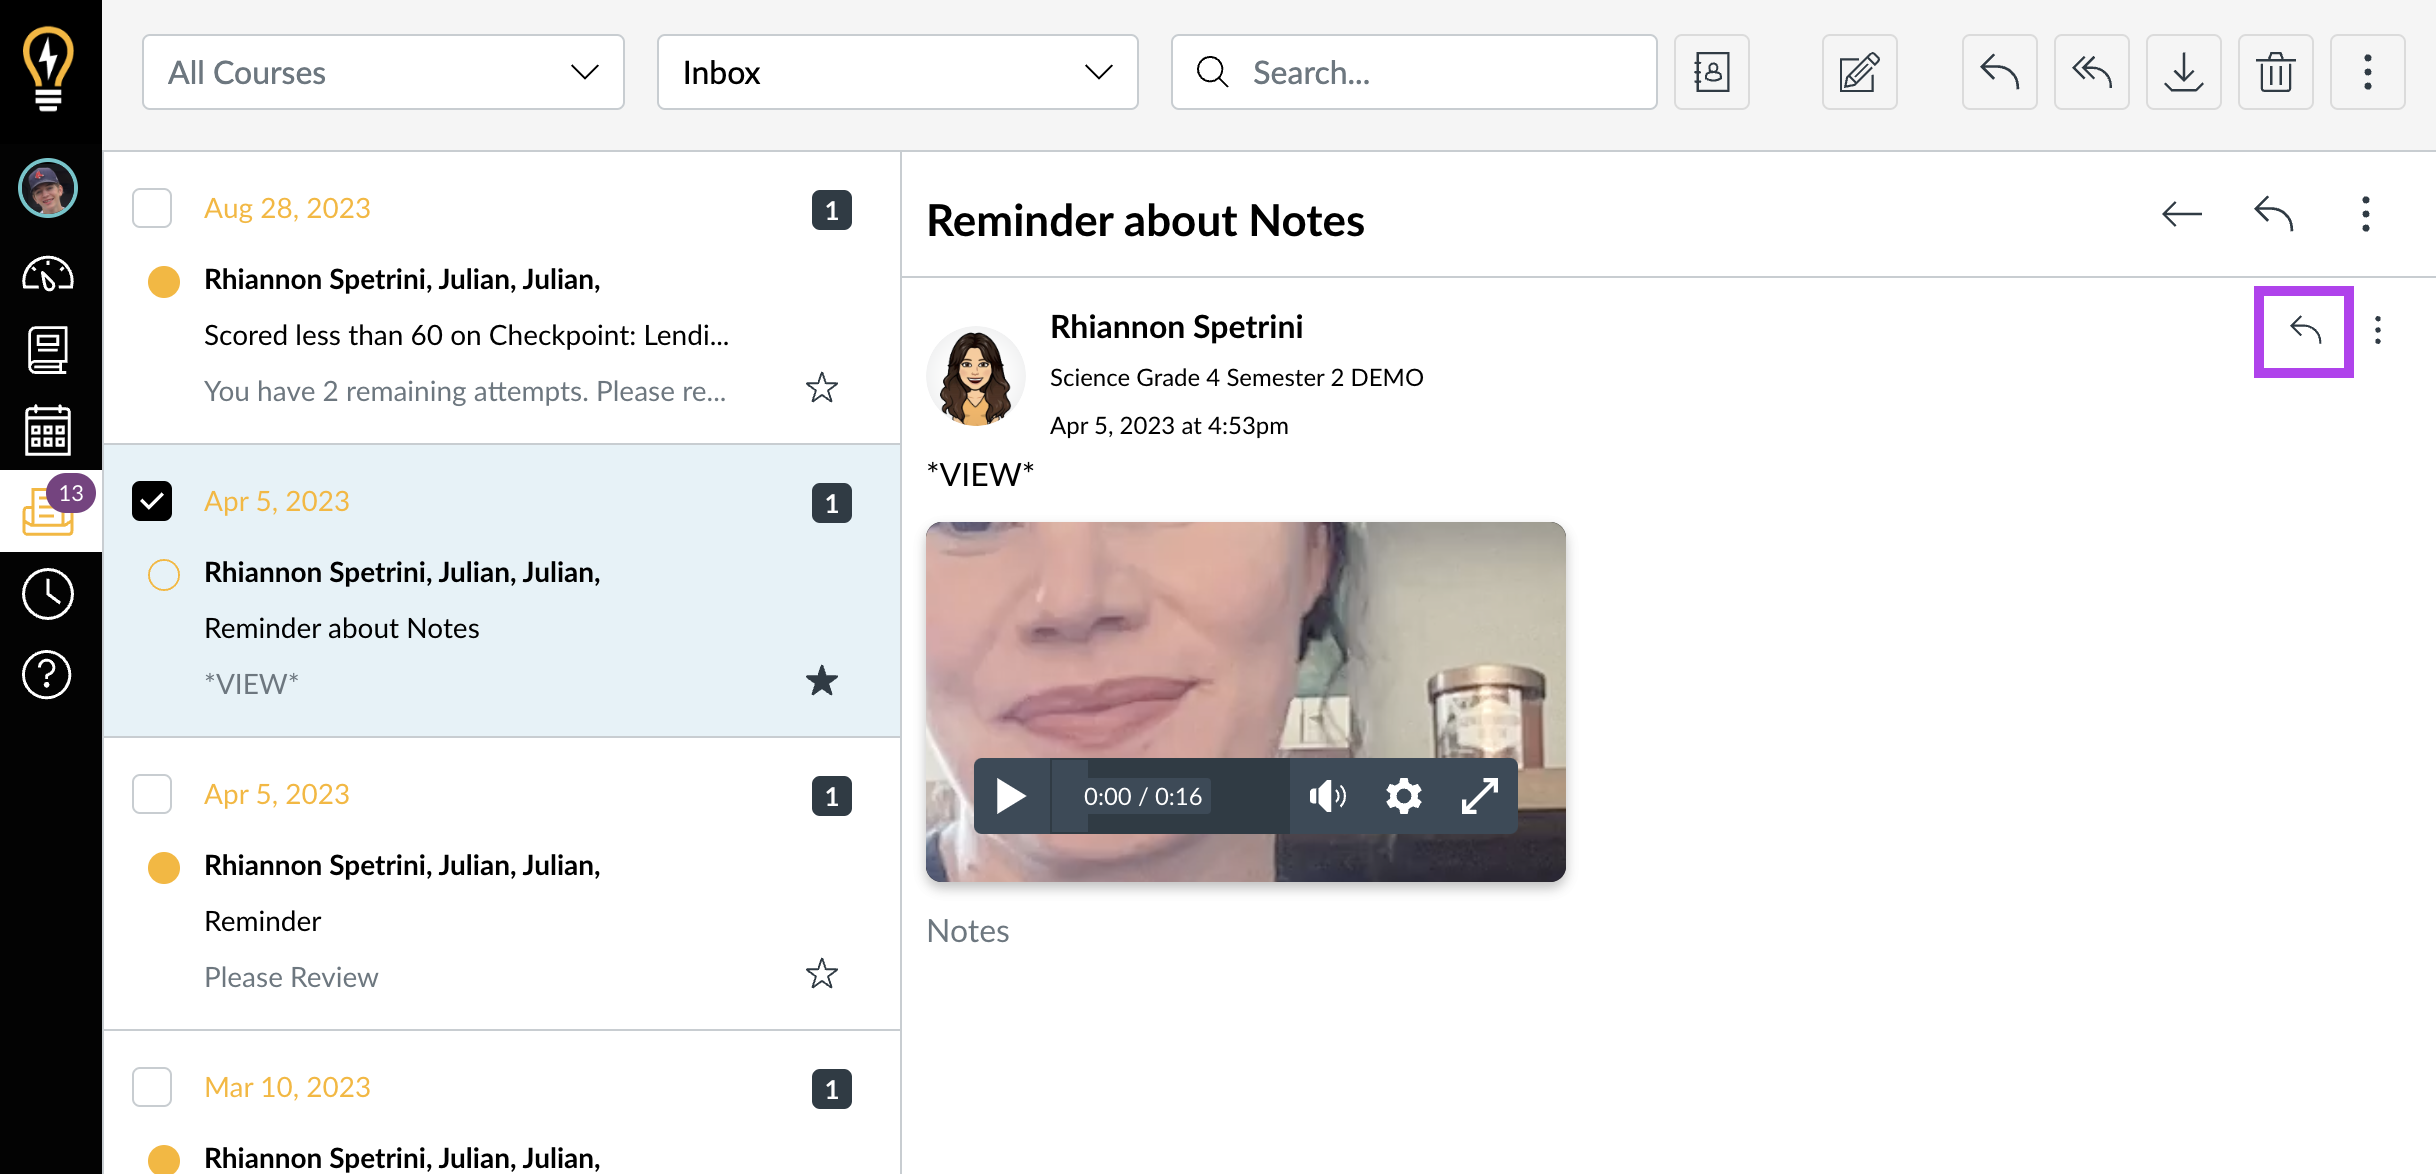Click the reply arrow beside conversation title
The width and height of the screenshot is (2436, 1174).
2274,214
